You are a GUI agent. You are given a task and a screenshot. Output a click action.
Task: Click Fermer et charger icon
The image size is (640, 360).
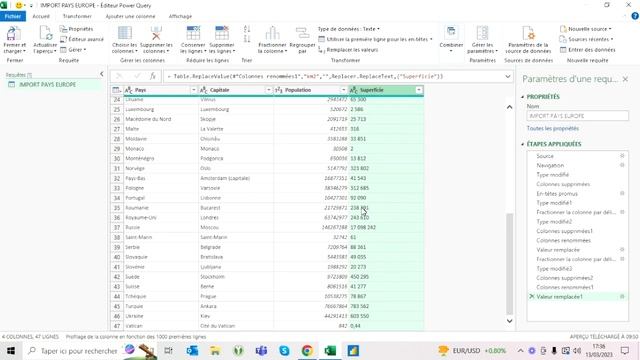(x=14, y=33)
